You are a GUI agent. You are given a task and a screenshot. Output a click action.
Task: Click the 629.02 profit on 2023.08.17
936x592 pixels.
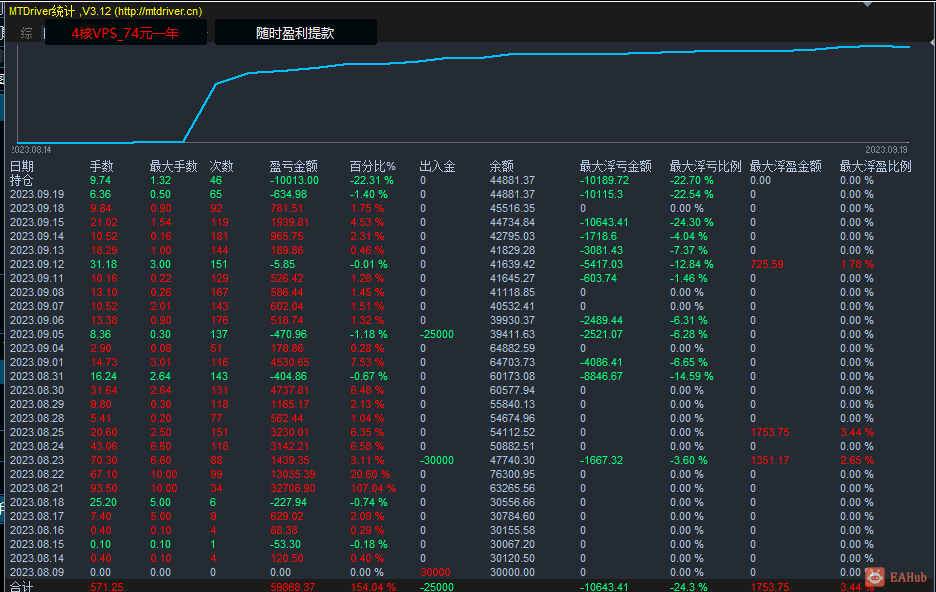[287, 517]
